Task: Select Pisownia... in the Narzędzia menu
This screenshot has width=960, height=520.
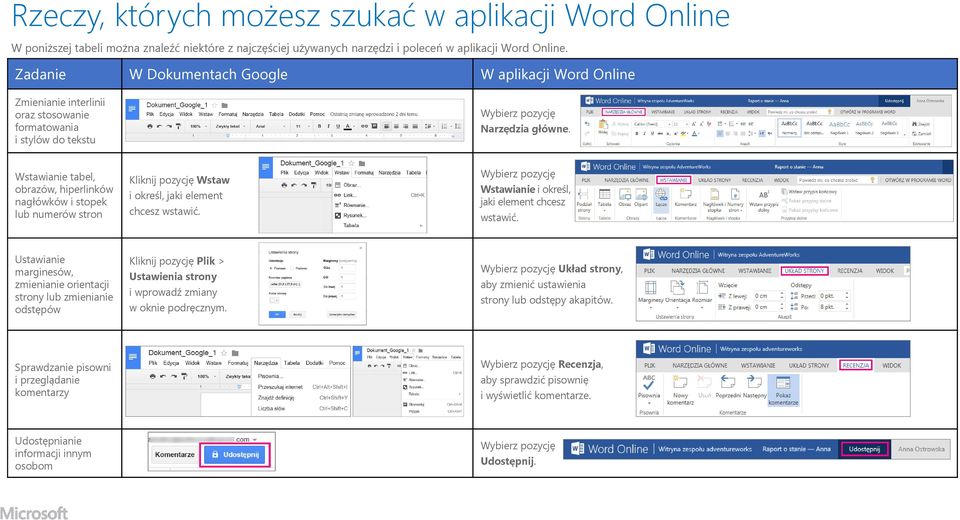Action: click(x=270, y=376)
